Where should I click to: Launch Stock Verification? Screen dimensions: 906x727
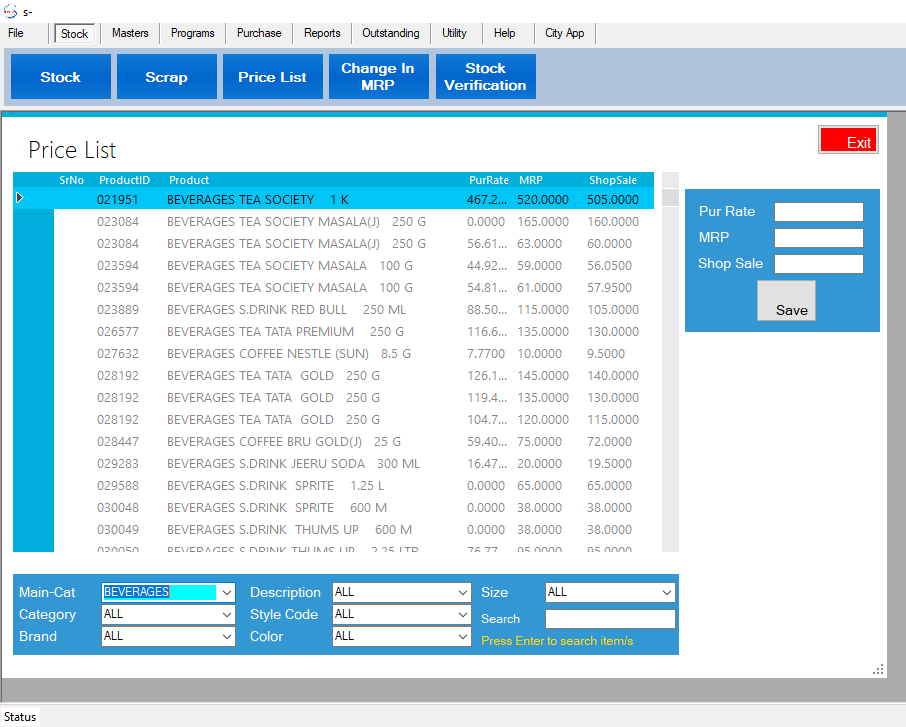pos(485,77)
